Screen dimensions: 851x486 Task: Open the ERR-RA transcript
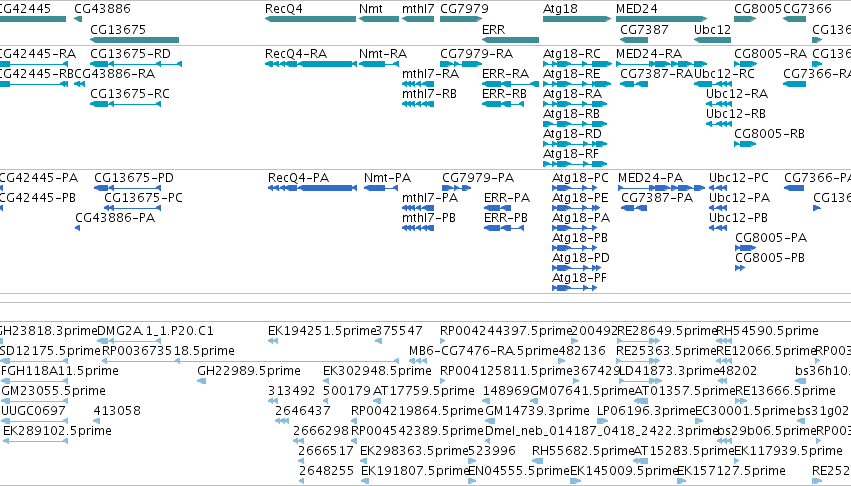(510, 84)
